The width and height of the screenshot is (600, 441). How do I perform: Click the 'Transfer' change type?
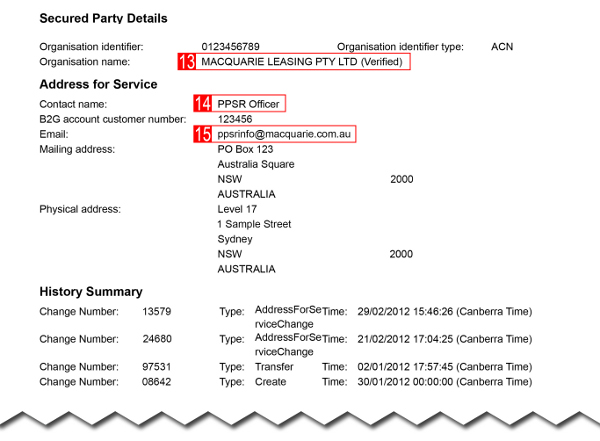[274, 367]
